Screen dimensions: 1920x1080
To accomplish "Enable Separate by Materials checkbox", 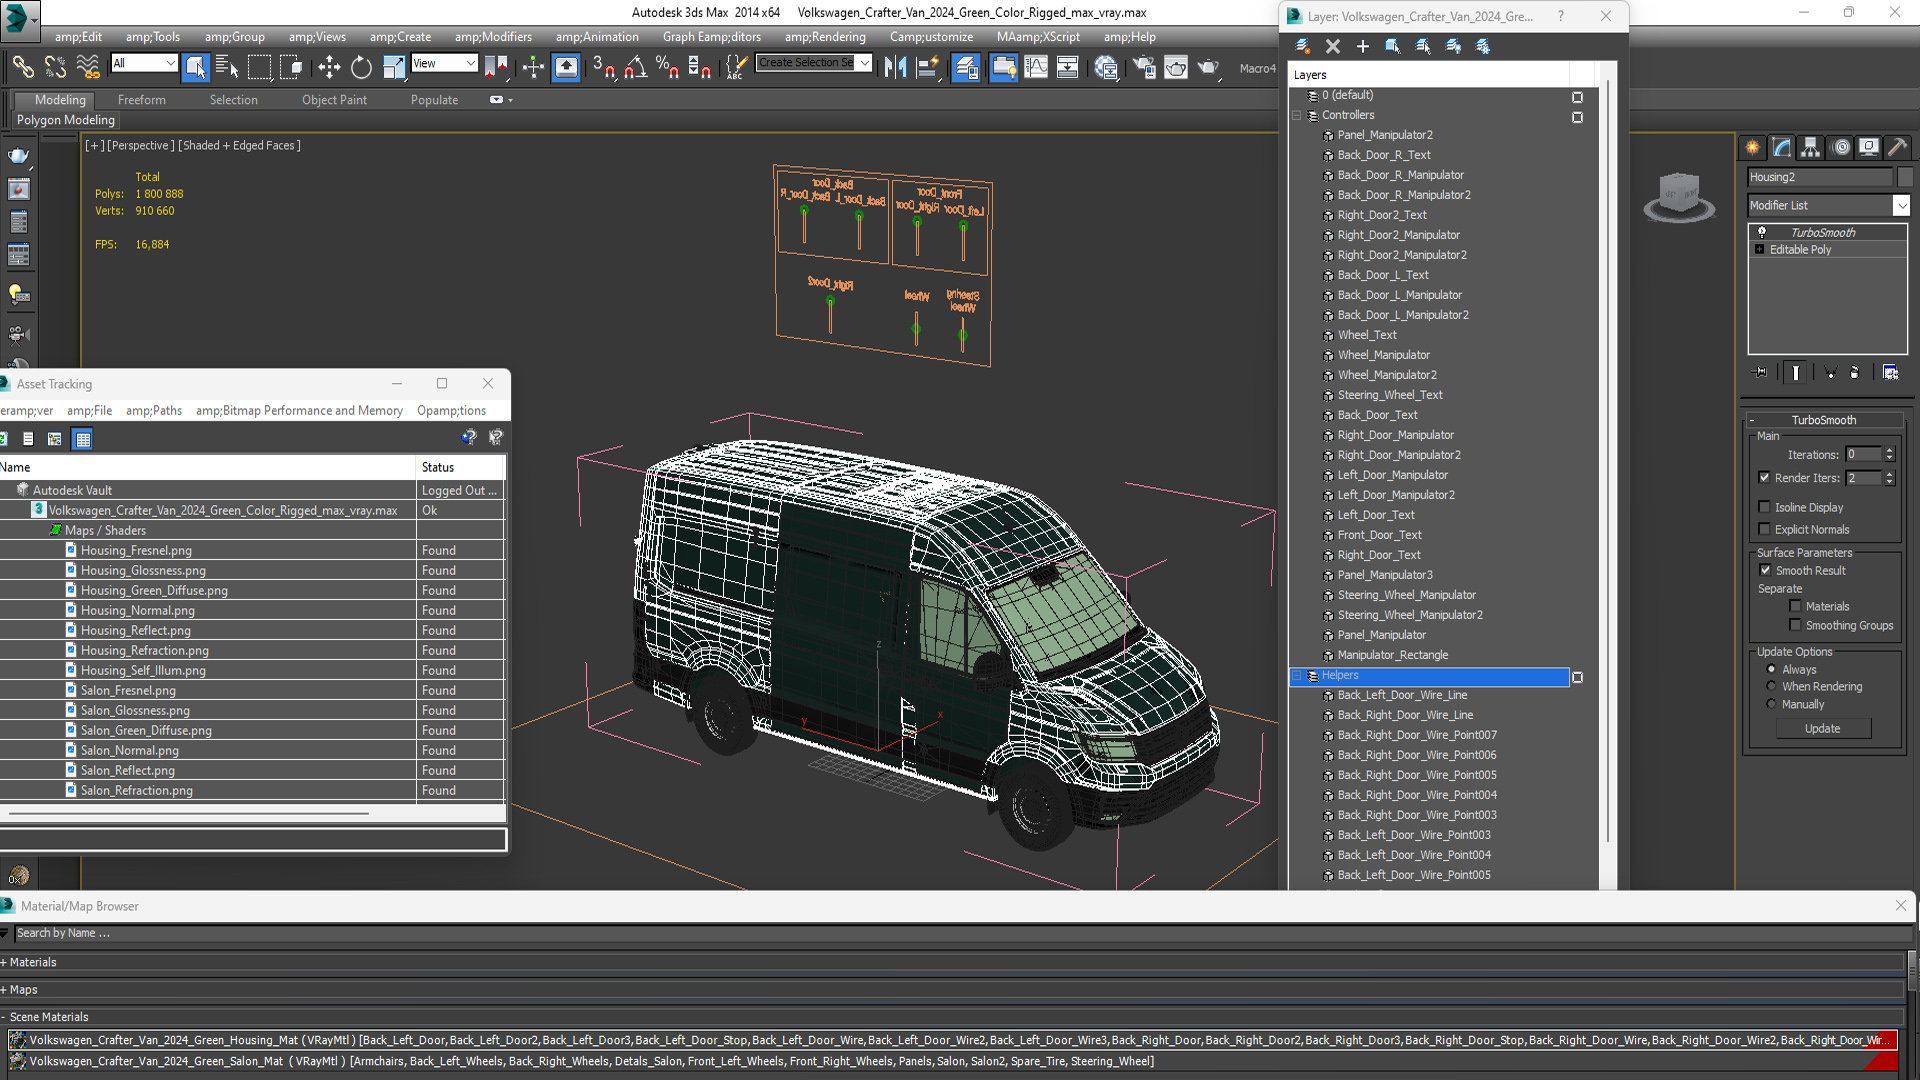I will [x=1796, y=606].
